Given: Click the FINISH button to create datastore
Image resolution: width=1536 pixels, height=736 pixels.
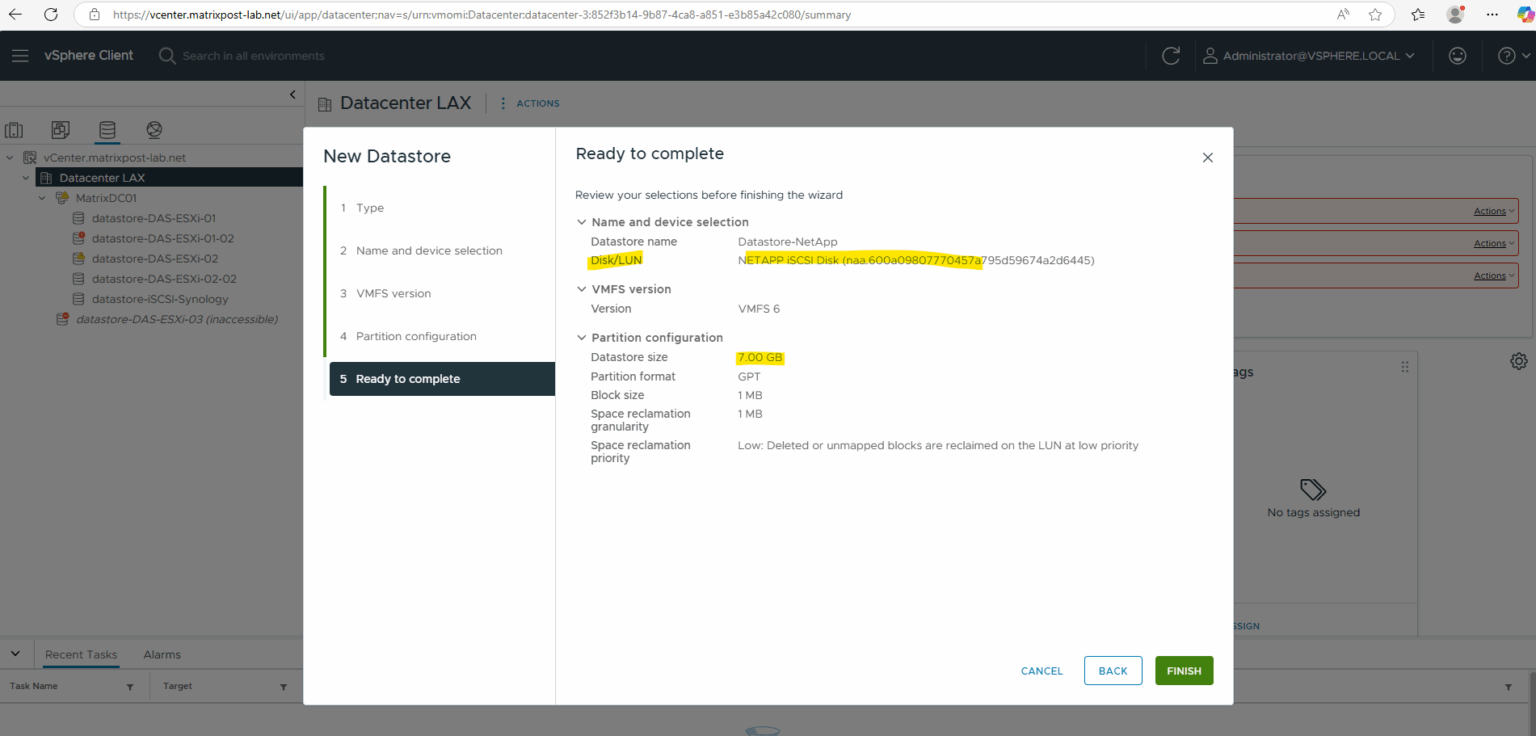Looking at the screenshot, I should (x=1184, y=670).
